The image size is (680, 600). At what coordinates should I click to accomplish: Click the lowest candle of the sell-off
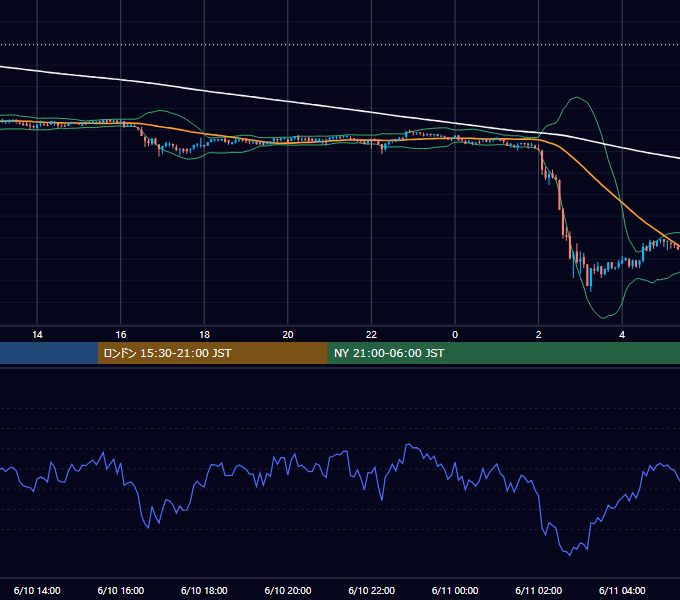tap(590, 280)
